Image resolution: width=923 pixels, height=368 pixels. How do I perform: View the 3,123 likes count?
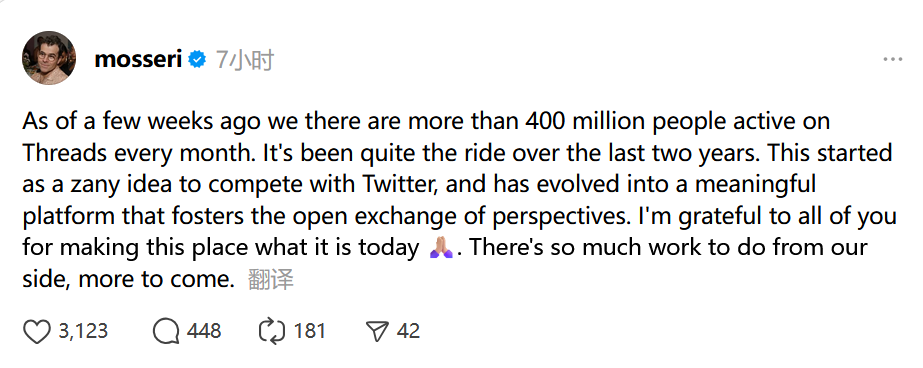(83, 331)
